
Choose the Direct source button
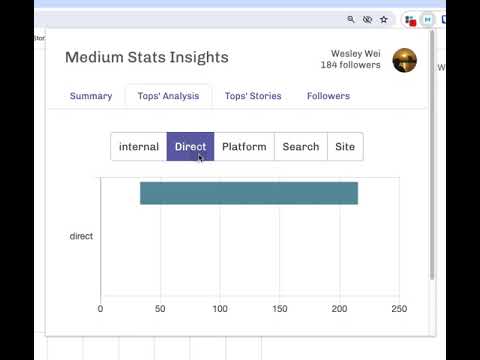pos(190,147)
